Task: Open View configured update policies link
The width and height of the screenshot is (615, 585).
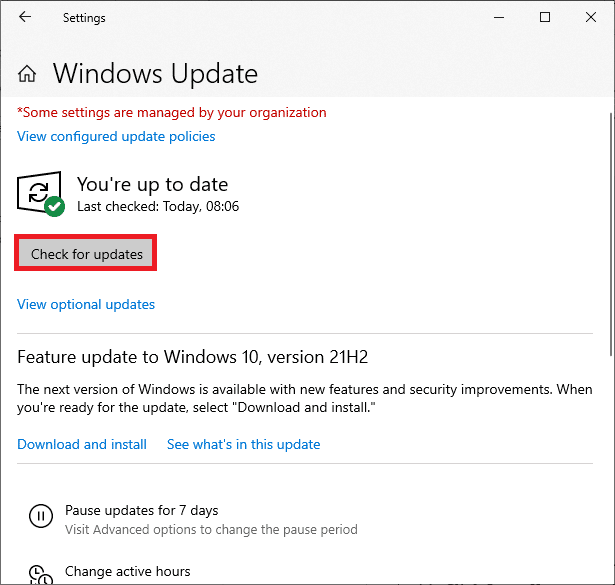Action: pos(116,136)
